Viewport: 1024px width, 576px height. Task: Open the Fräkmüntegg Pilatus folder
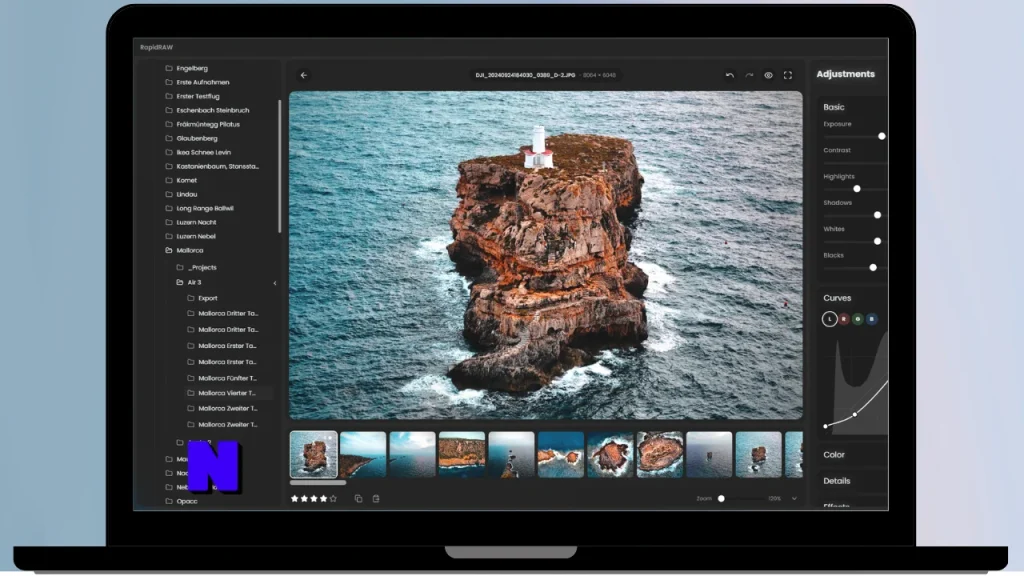(x=208, y=124)
